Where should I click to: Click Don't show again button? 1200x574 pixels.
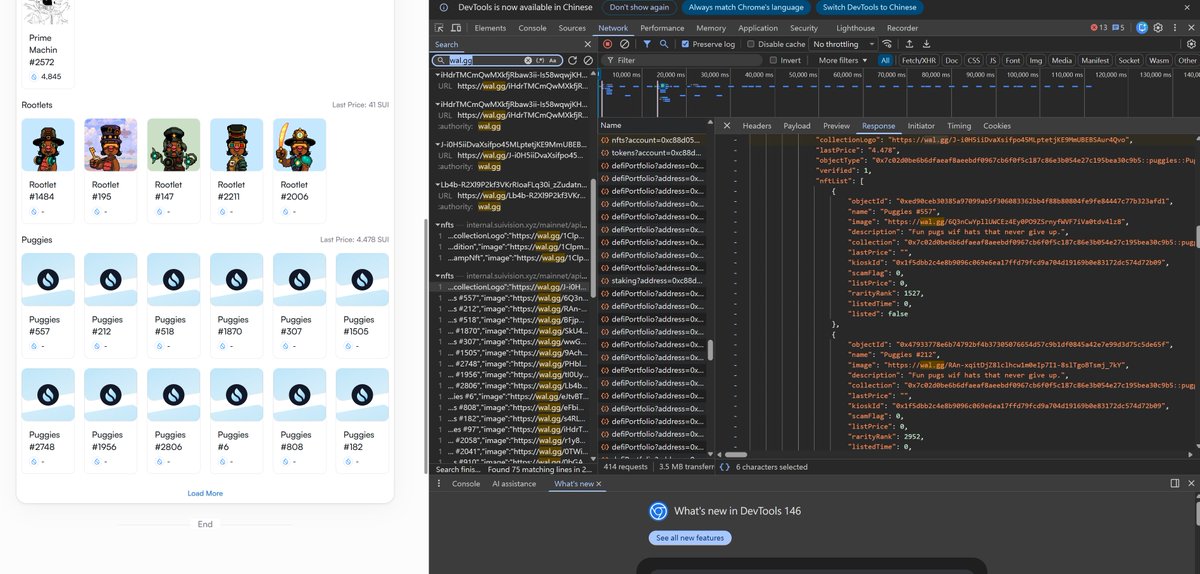640,7
